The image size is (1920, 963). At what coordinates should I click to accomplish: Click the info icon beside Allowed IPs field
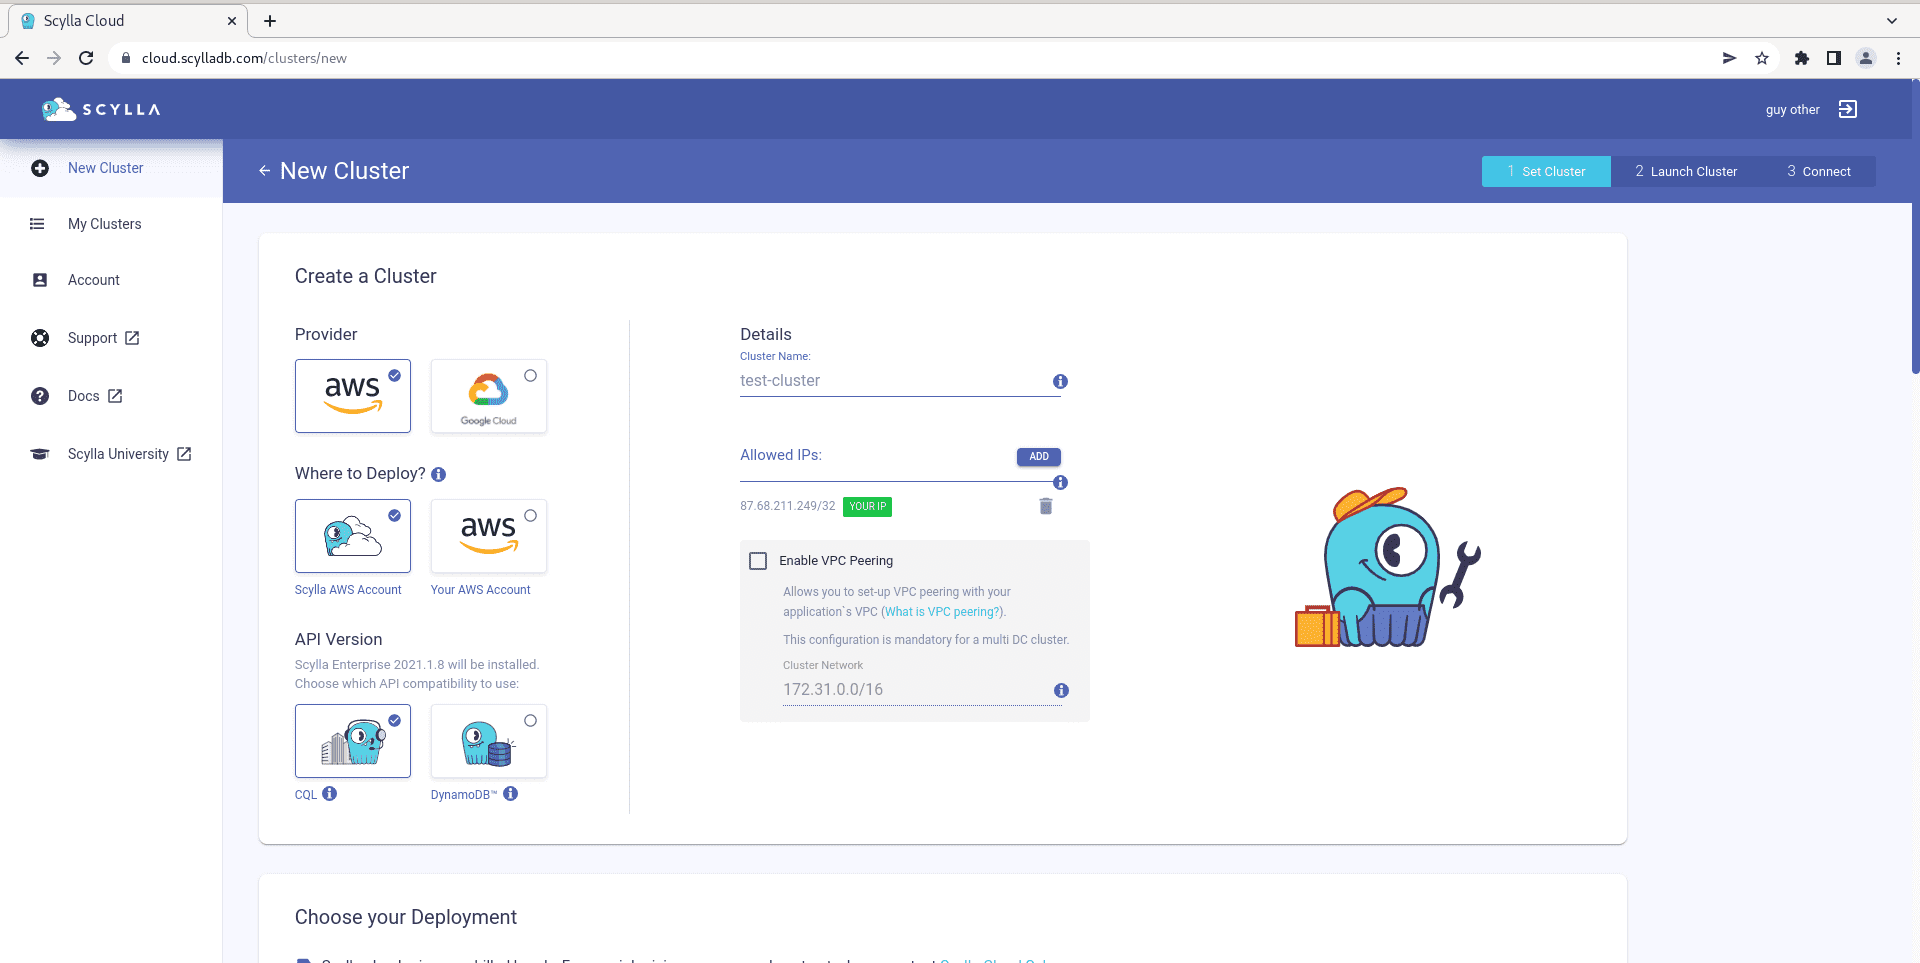pyautogui.click(x=1061, y=482)
